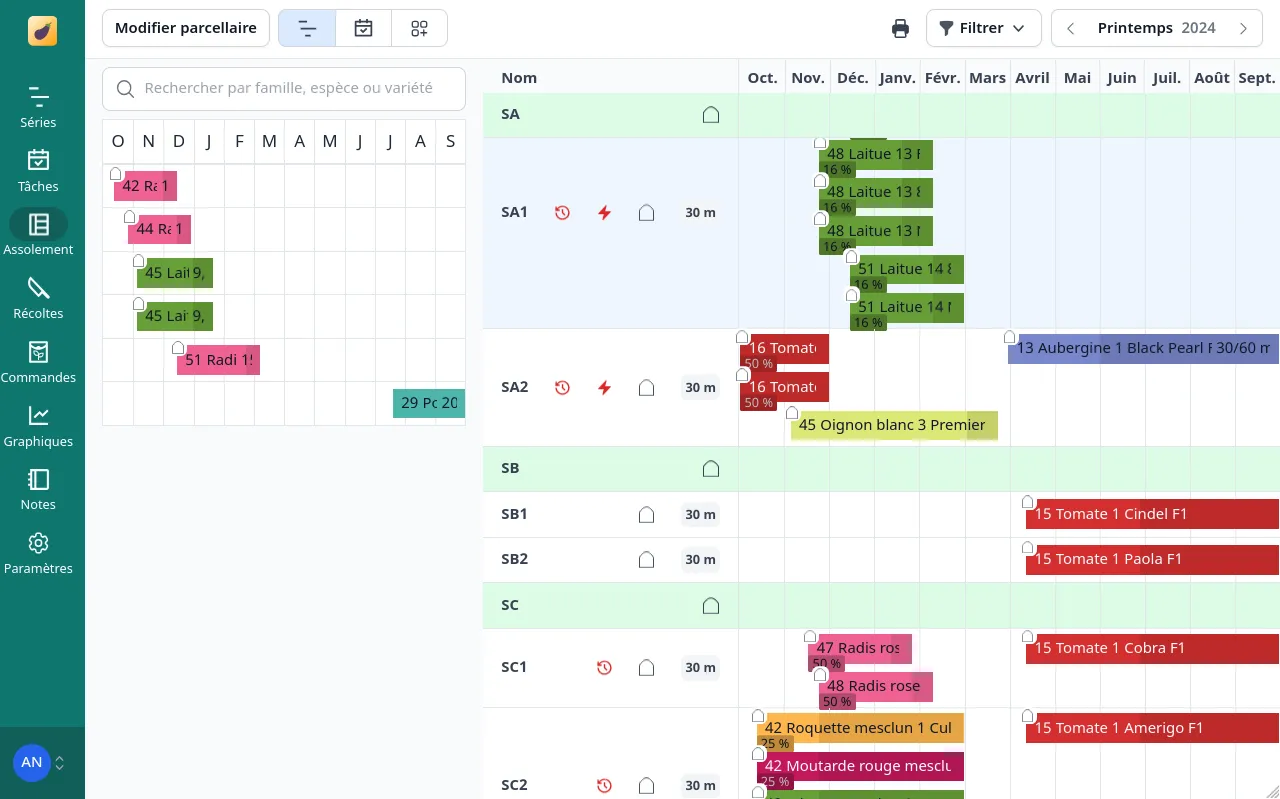
Task: Click the lightning bolt icon in row SA2
Action: point(604,388)
